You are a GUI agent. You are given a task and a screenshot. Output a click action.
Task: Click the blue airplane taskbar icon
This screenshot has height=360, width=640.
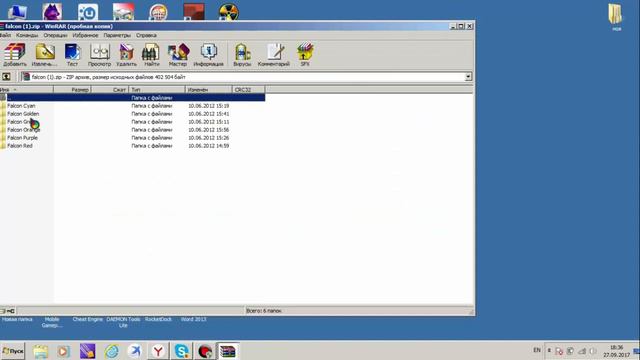pyautogui.click(x=135, y=351)
